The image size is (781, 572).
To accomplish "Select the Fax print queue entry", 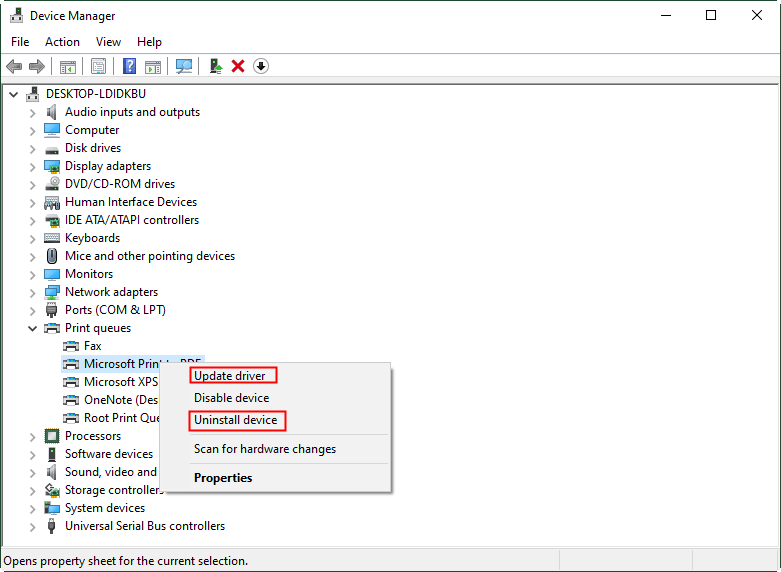I will pyautogui.click(x=93, y=346).
